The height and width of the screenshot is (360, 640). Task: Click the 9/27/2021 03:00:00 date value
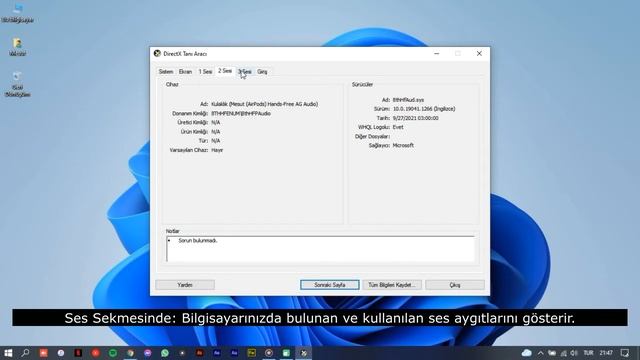[415, 118]
